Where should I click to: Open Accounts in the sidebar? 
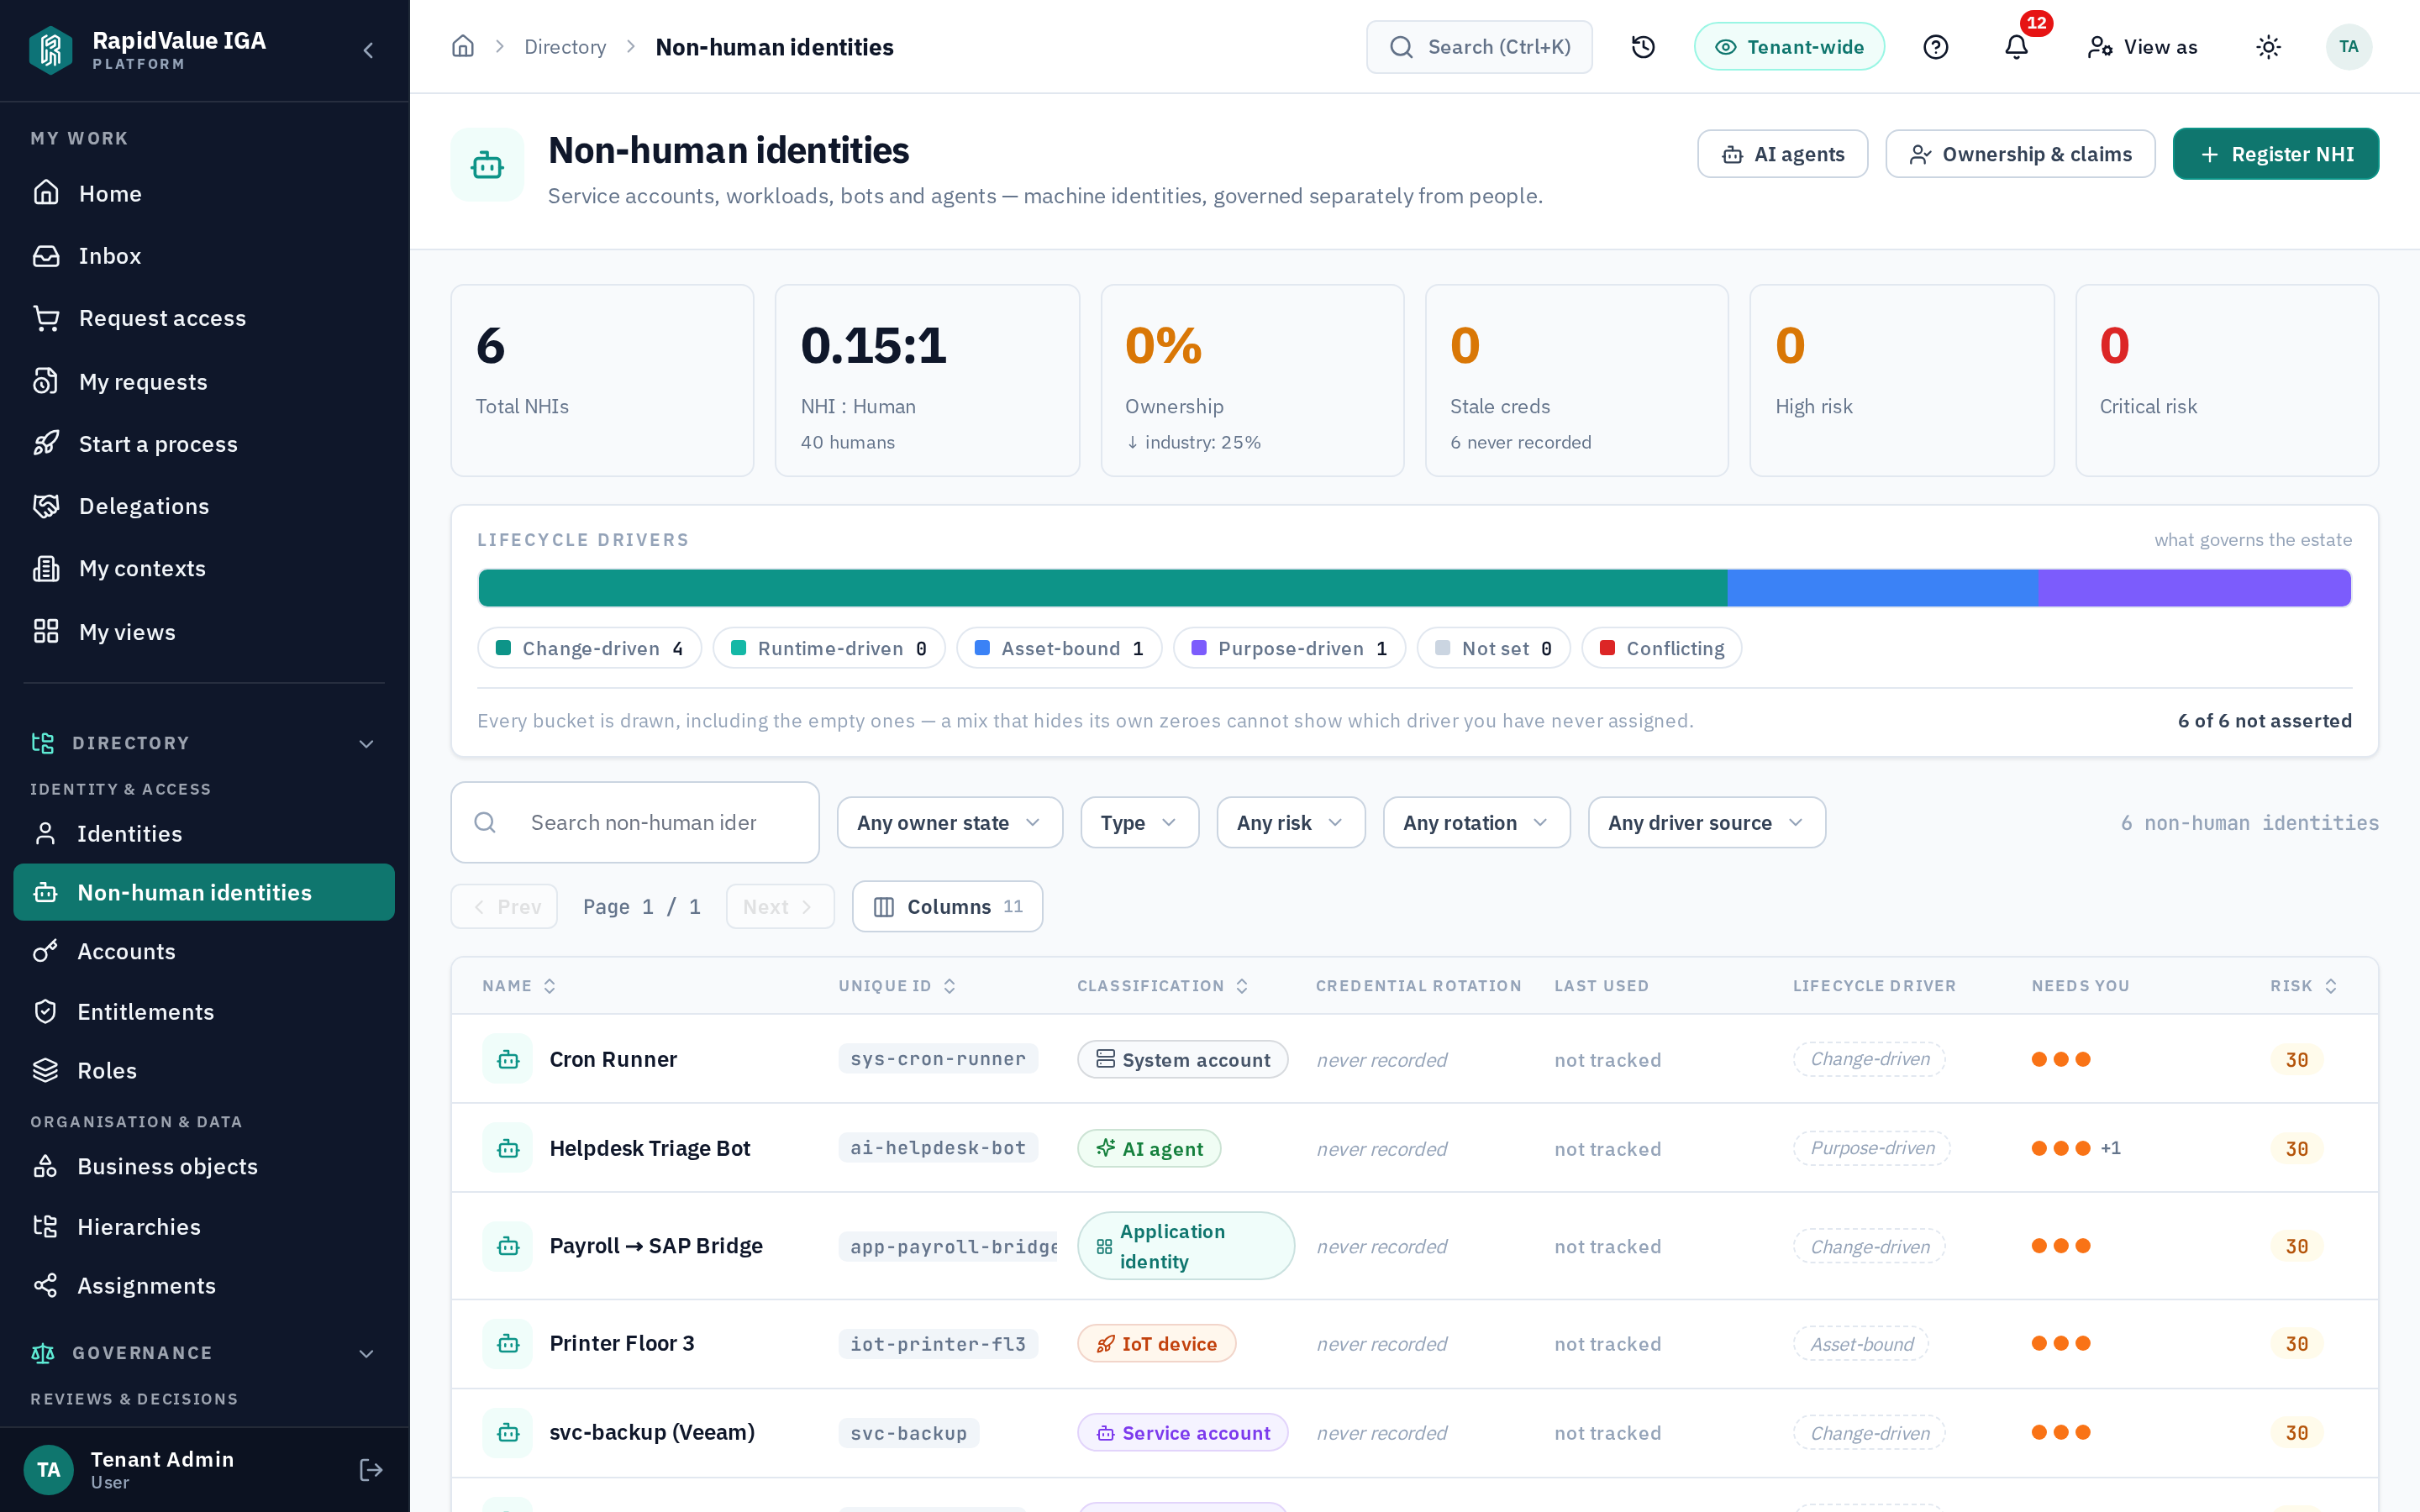(x=204, y=951)
